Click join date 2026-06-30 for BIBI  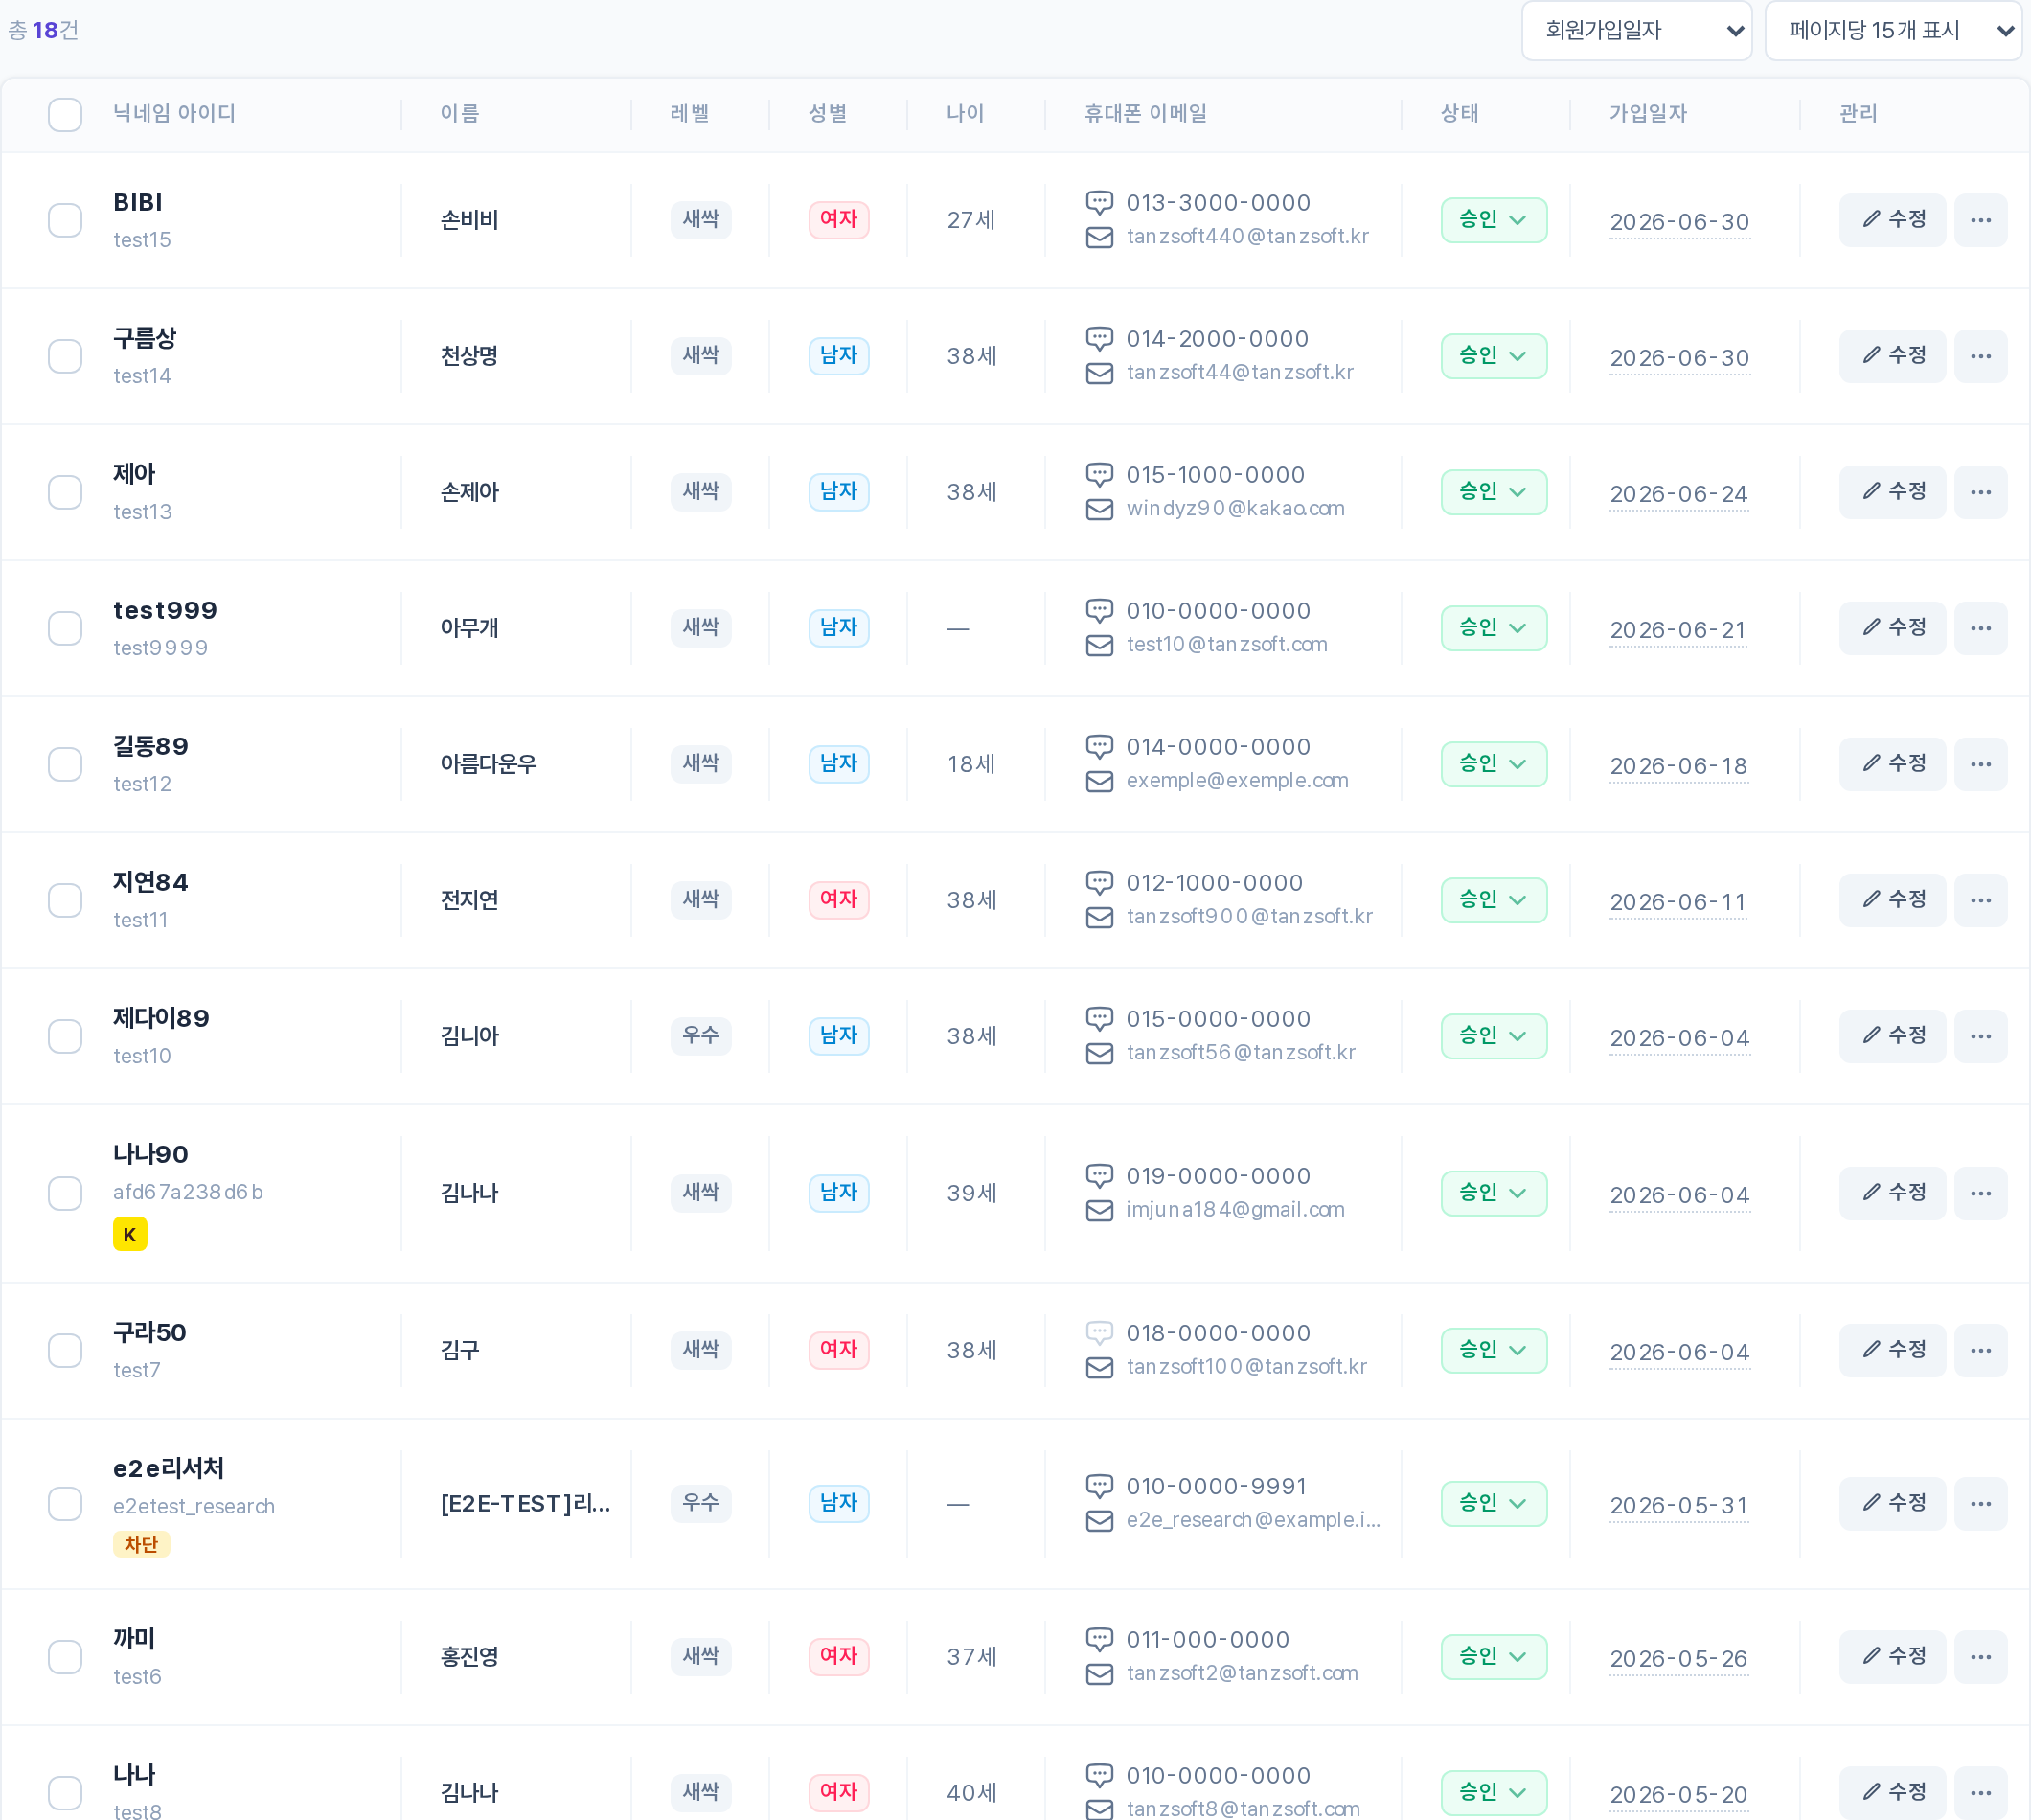pos(1679,222)
